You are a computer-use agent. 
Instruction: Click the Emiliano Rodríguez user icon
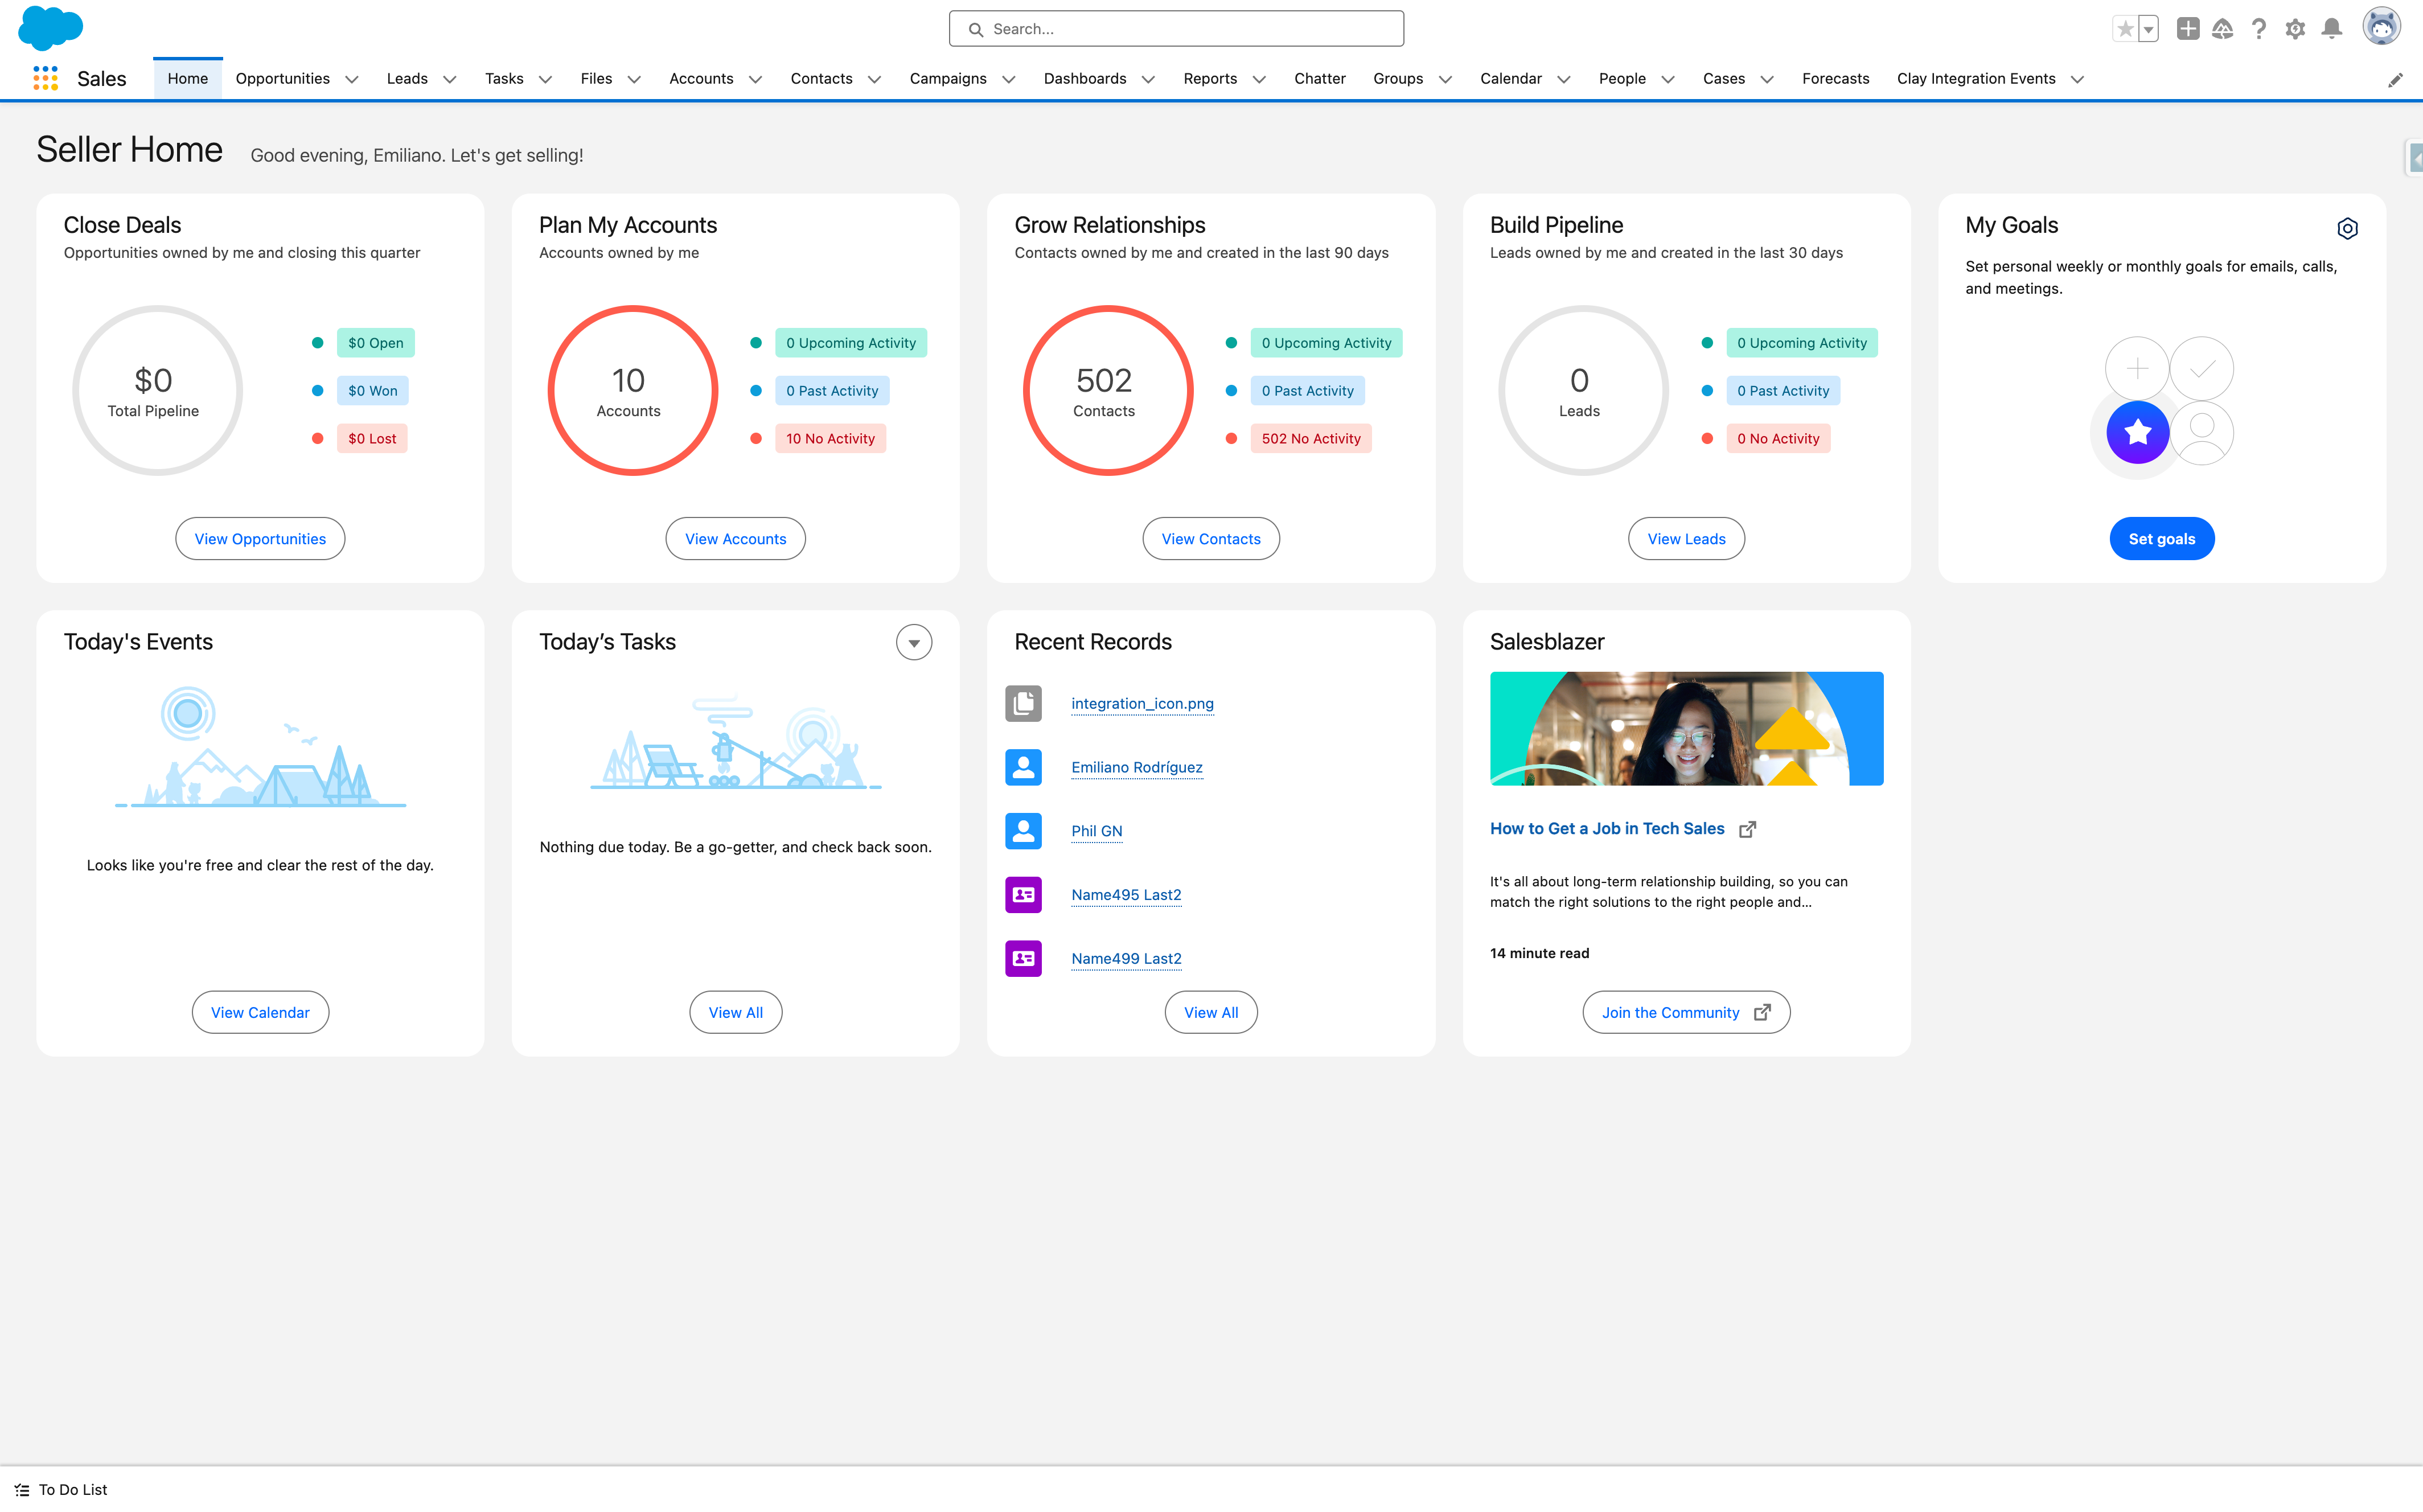(x=1023, y=767)
